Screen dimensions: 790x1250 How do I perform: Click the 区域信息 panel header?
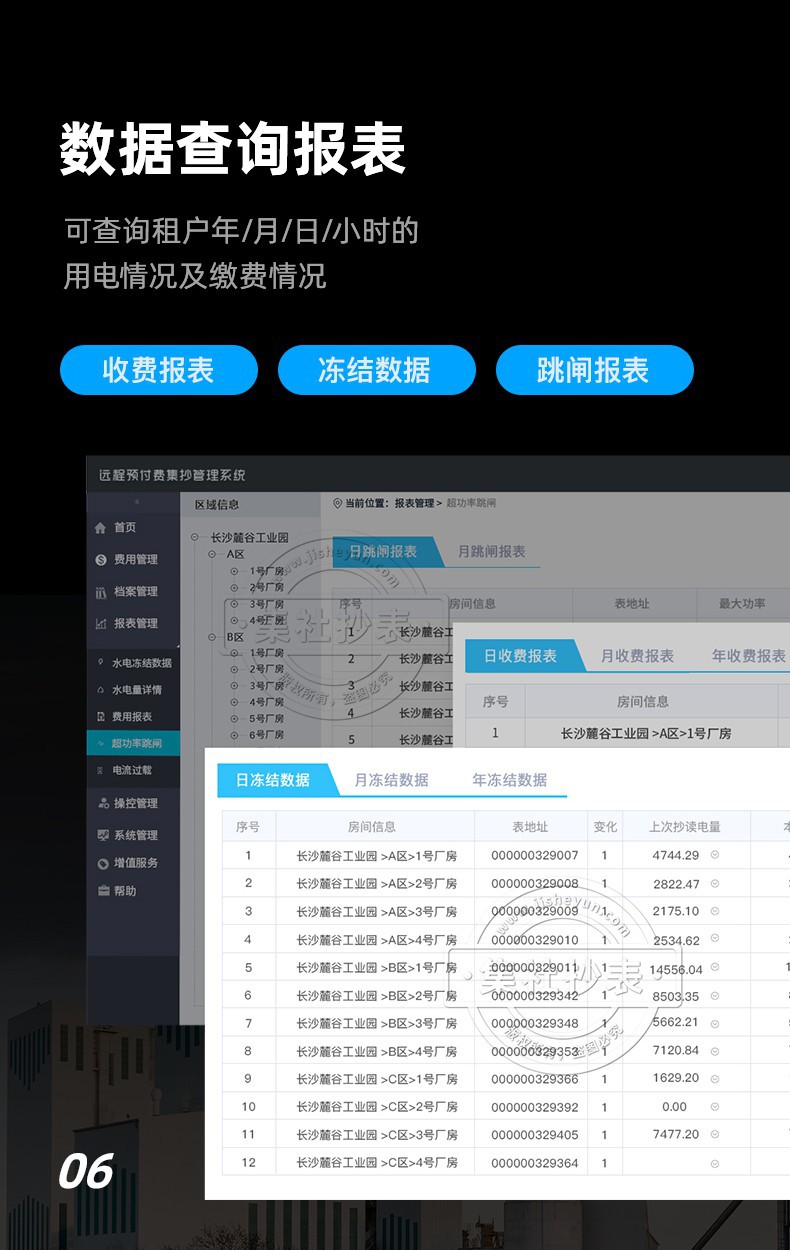pyautogui.click(x=250, y=505)
